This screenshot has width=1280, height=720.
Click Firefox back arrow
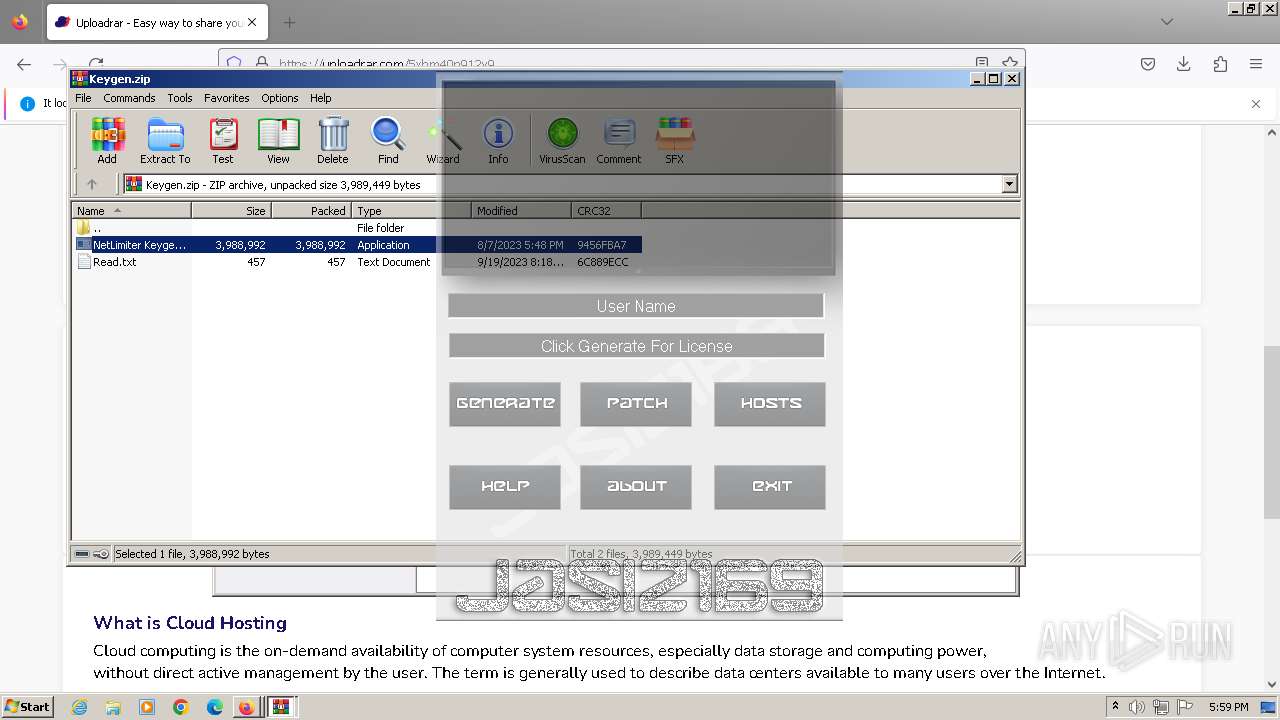coord(24,64)
